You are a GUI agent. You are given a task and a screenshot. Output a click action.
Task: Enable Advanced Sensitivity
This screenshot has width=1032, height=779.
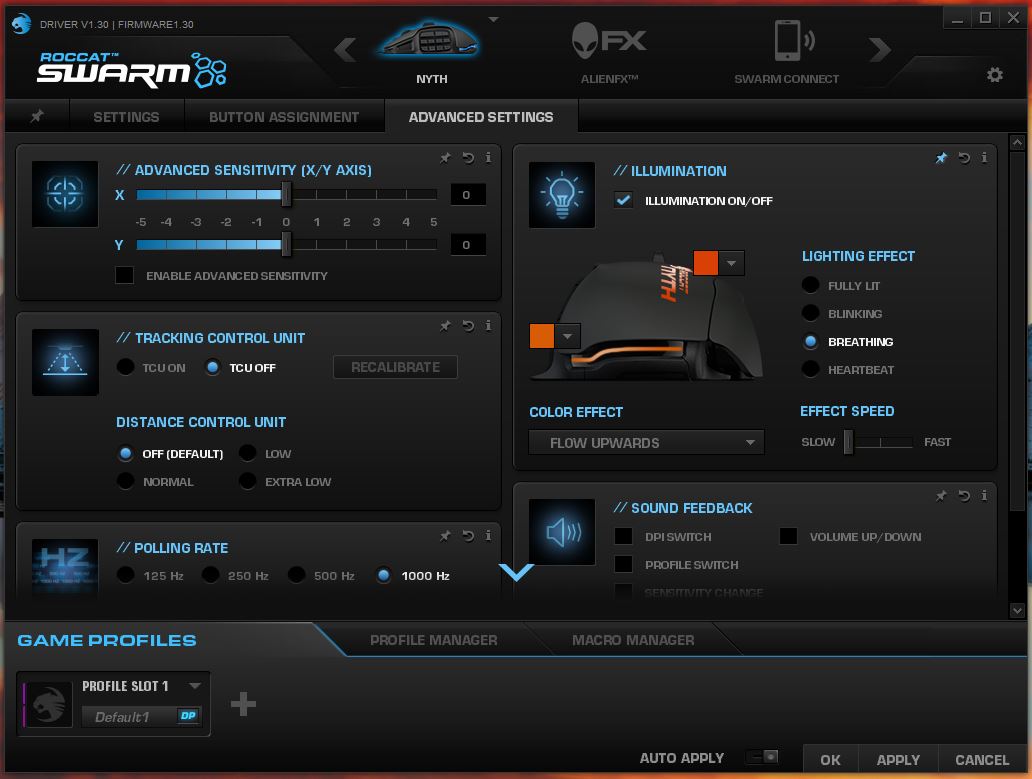(124, 275)
